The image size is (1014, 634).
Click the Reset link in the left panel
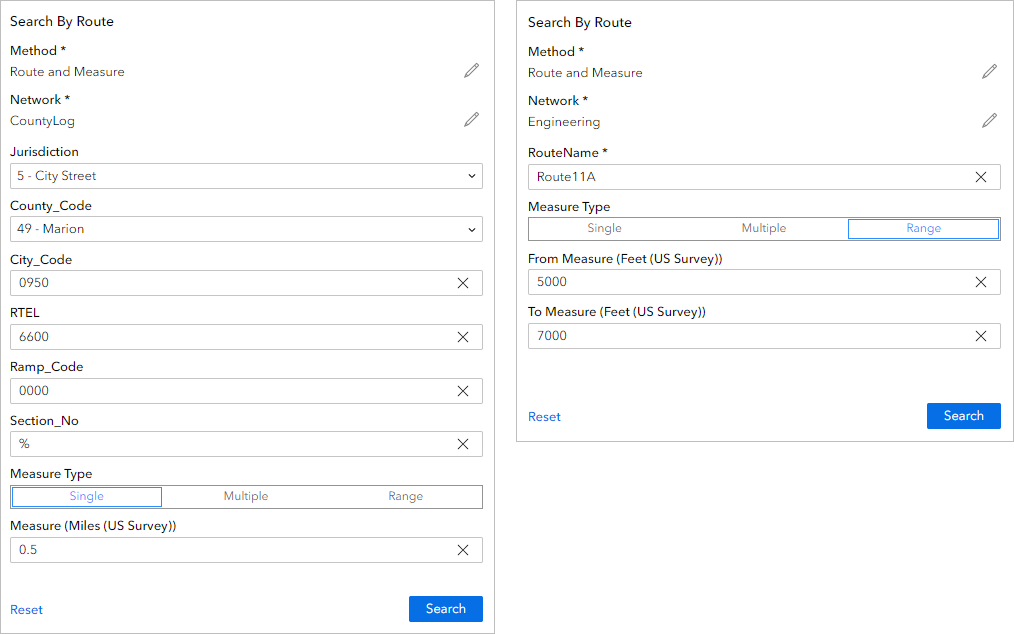tap(26, 609)
